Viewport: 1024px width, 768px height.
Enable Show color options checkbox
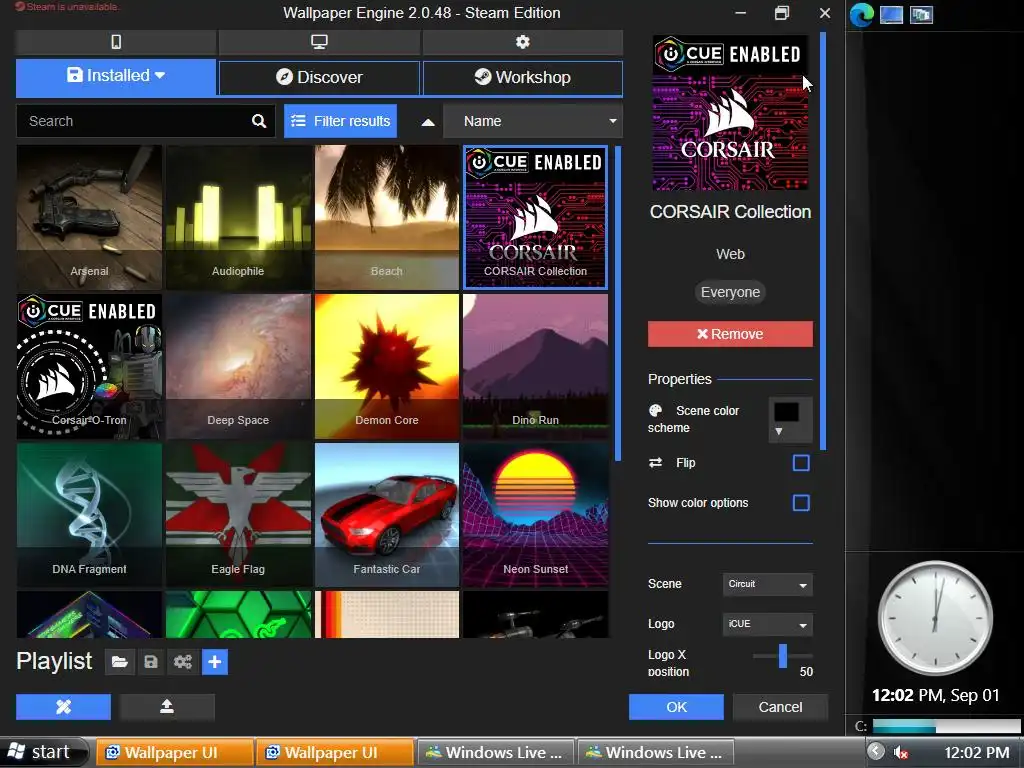[801, 503]
